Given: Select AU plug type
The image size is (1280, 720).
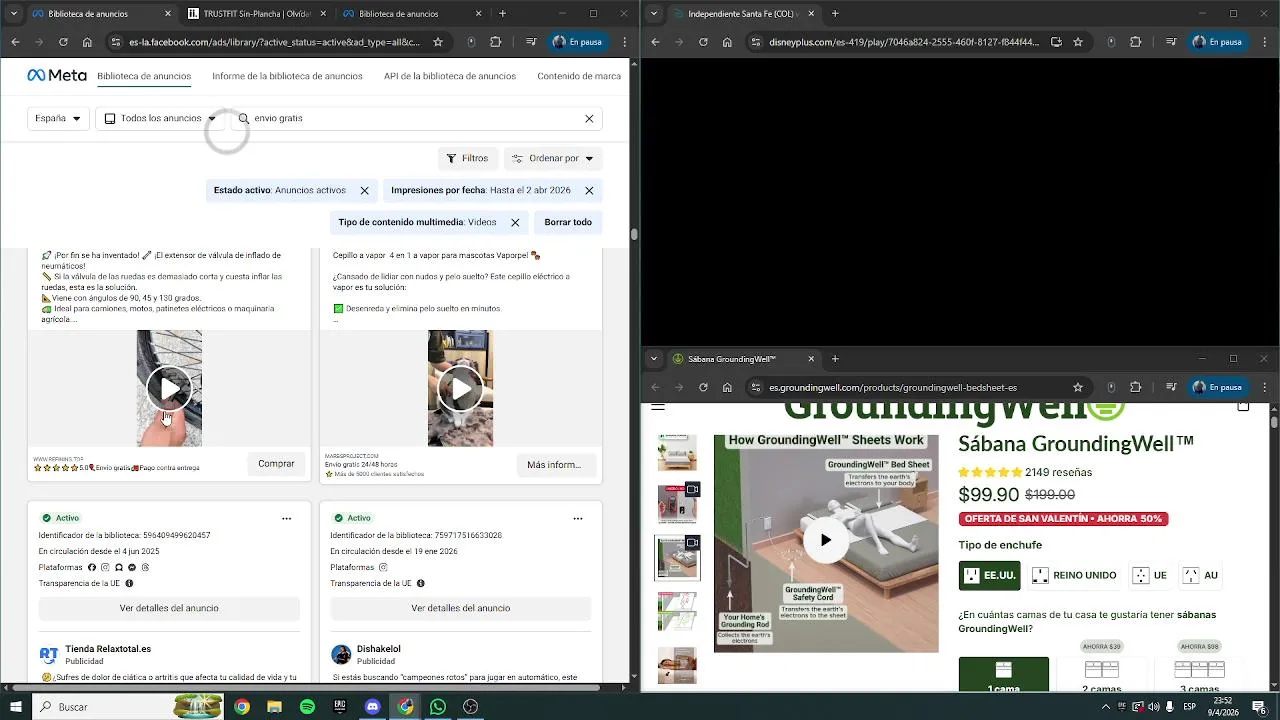Looking at the screenshot, I should point(1201,575).
